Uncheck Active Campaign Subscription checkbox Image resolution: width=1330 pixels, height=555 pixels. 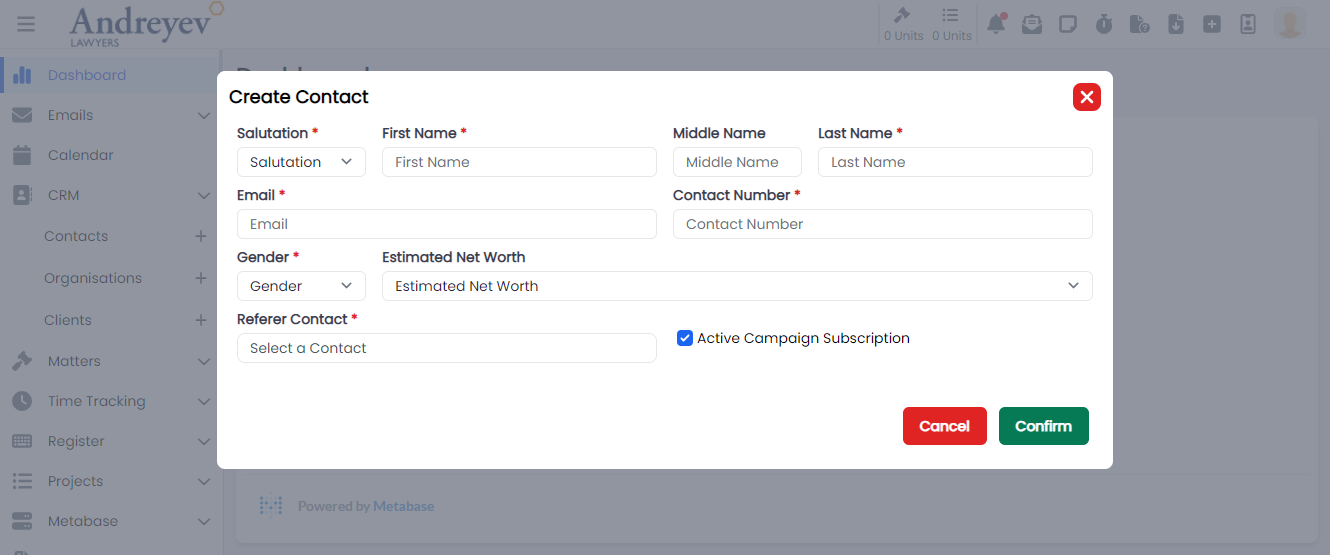(685, 338)
